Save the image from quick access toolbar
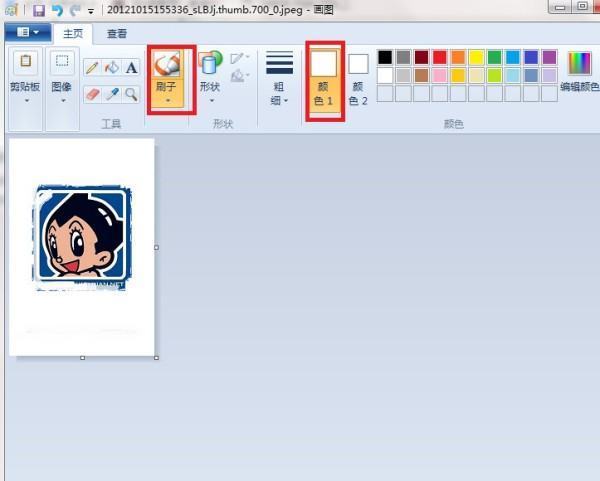This screenshot has width=600, height=481. point(39,10)
